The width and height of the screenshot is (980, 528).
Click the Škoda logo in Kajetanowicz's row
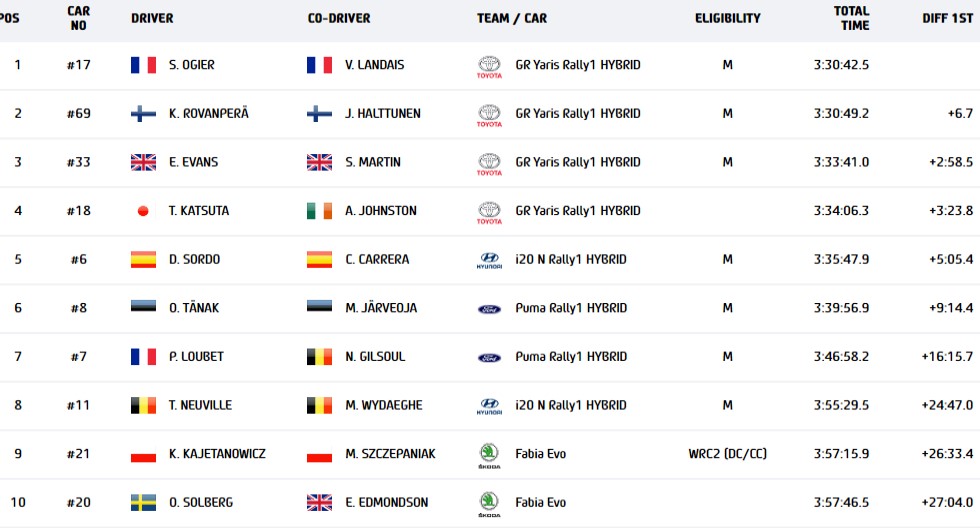489,455
